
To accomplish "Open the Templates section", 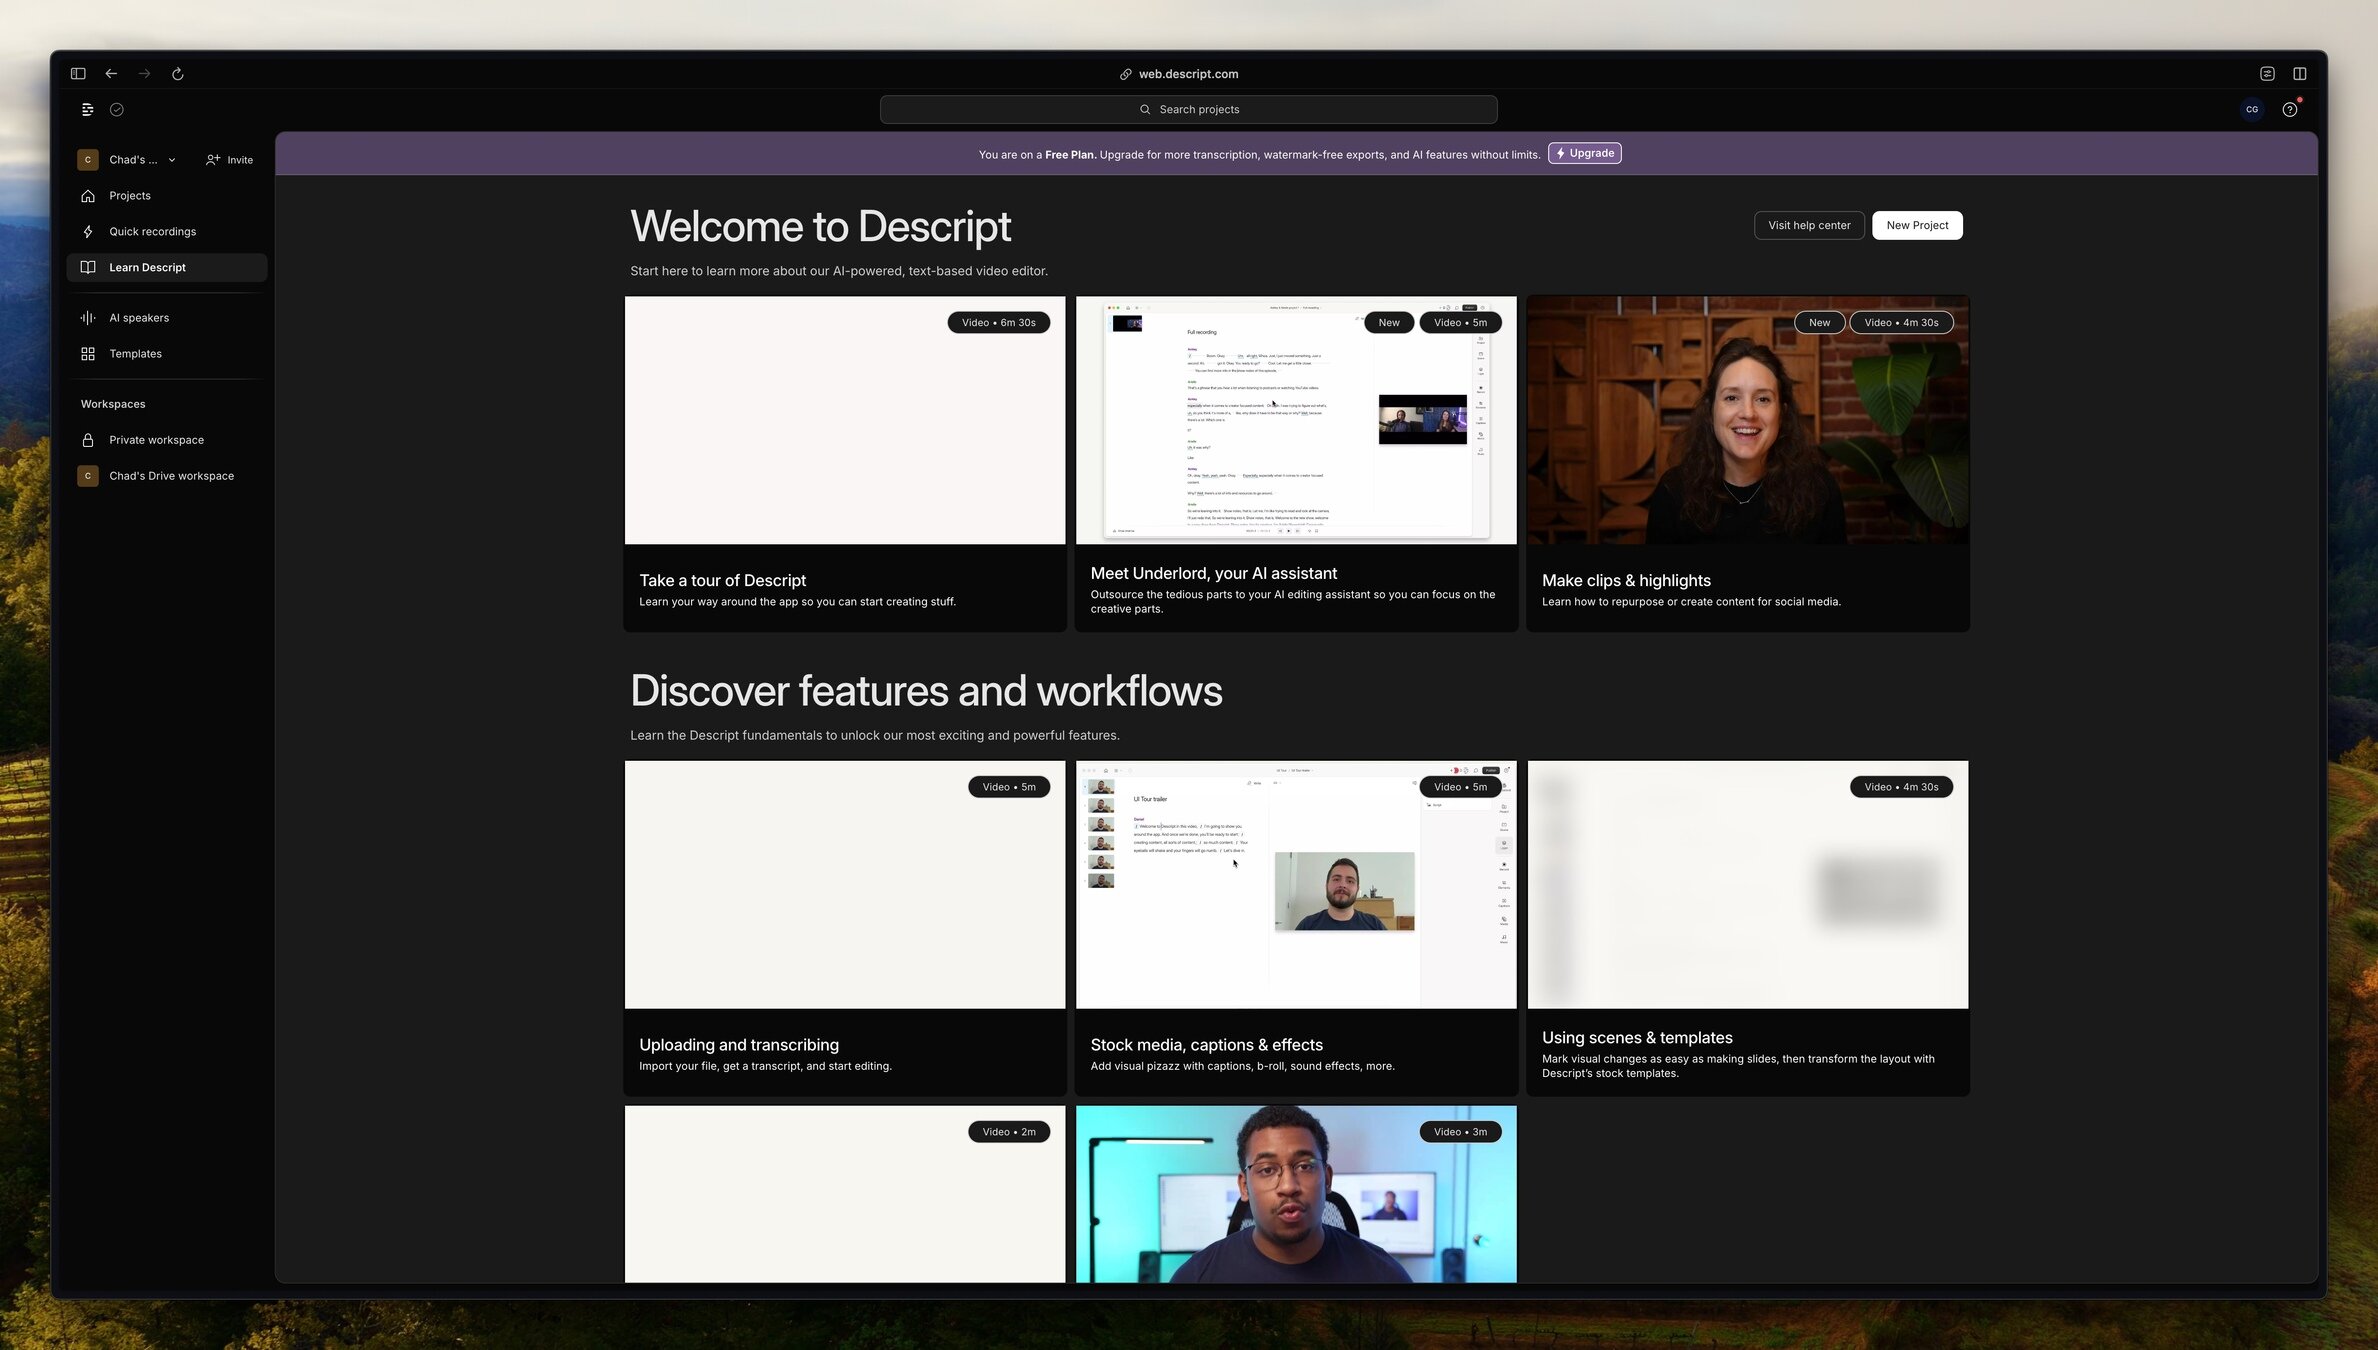I will click(135, 354).
